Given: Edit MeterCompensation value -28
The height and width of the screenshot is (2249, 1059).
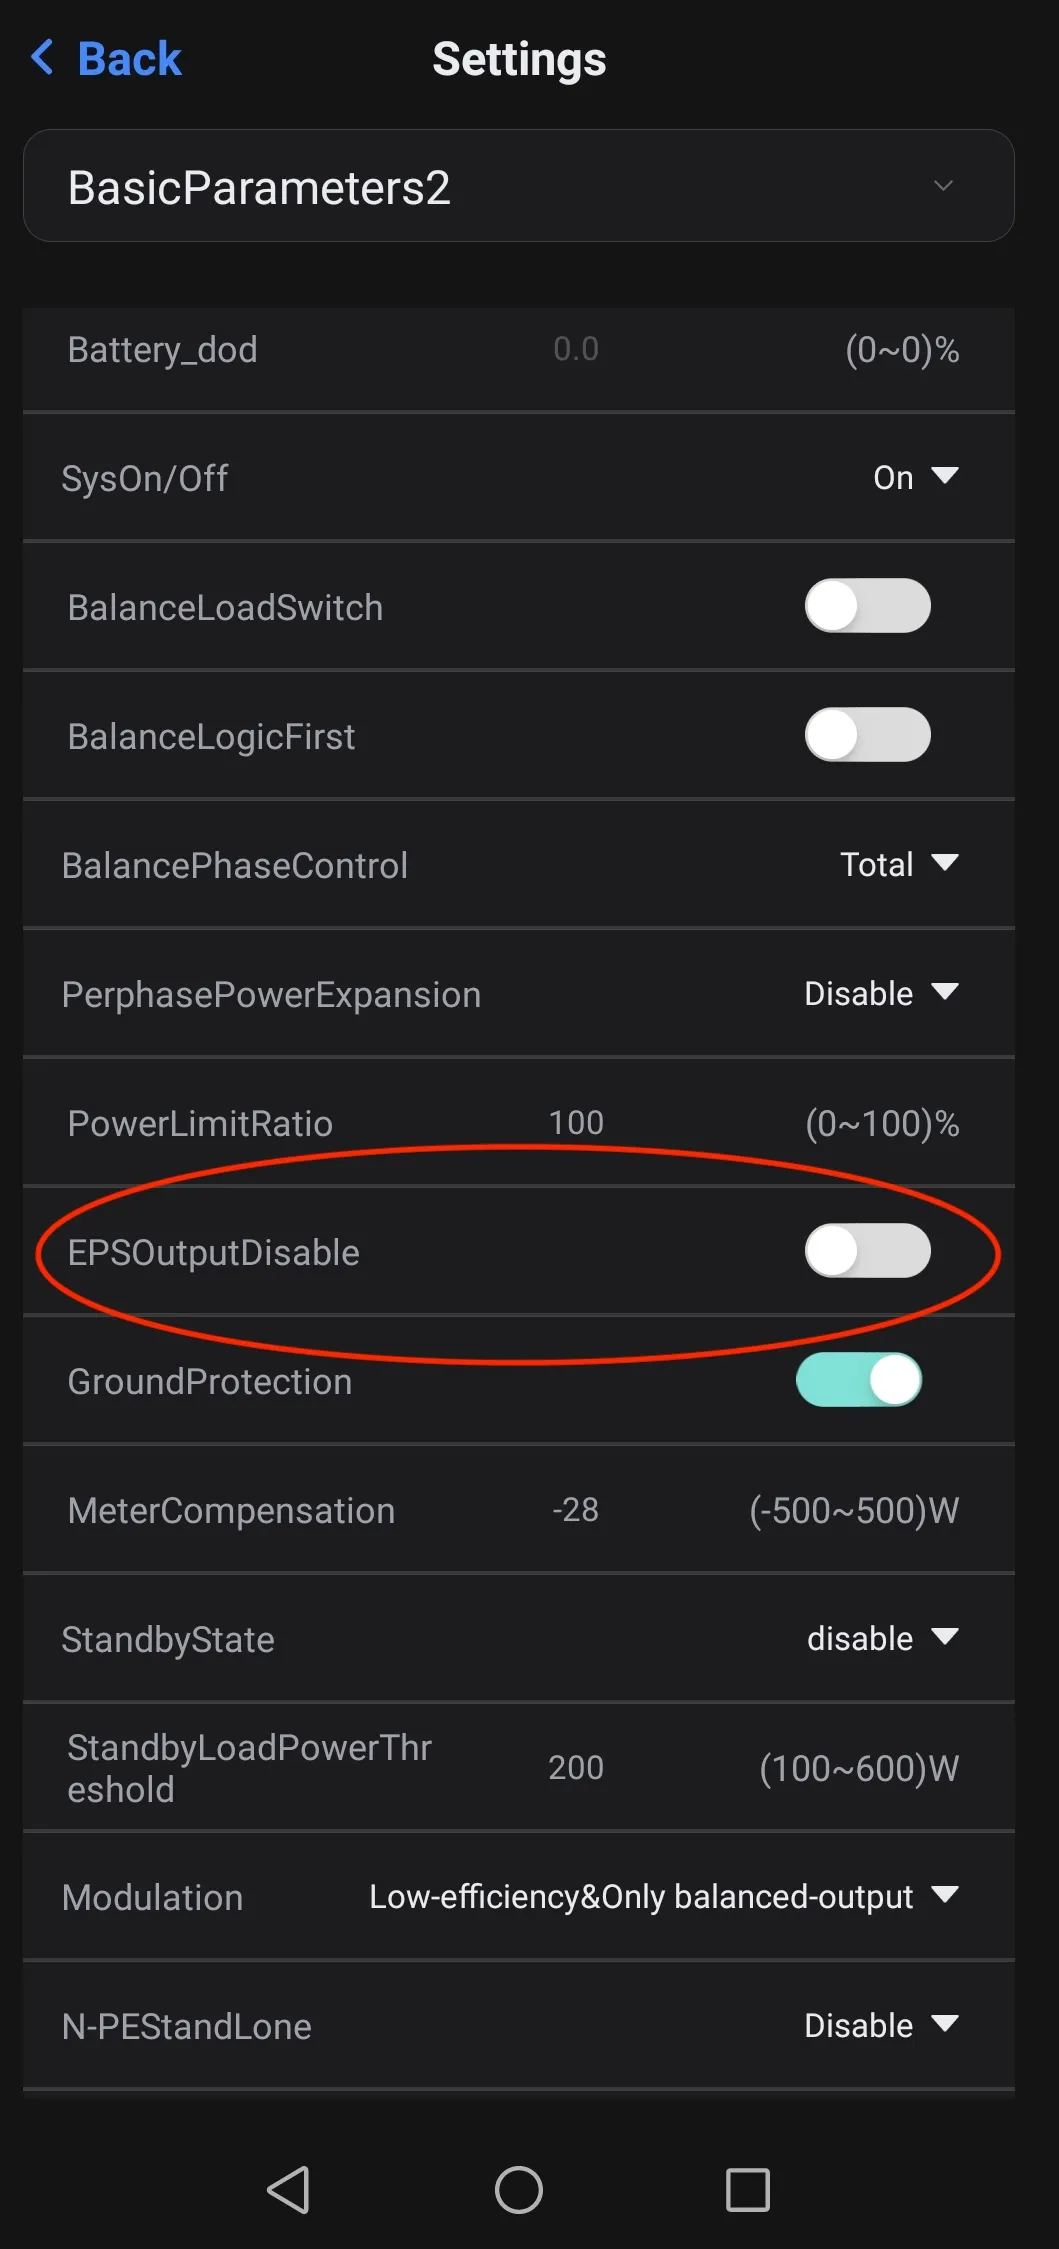Looking at the screenshot, I should [x=575, y=1509].
